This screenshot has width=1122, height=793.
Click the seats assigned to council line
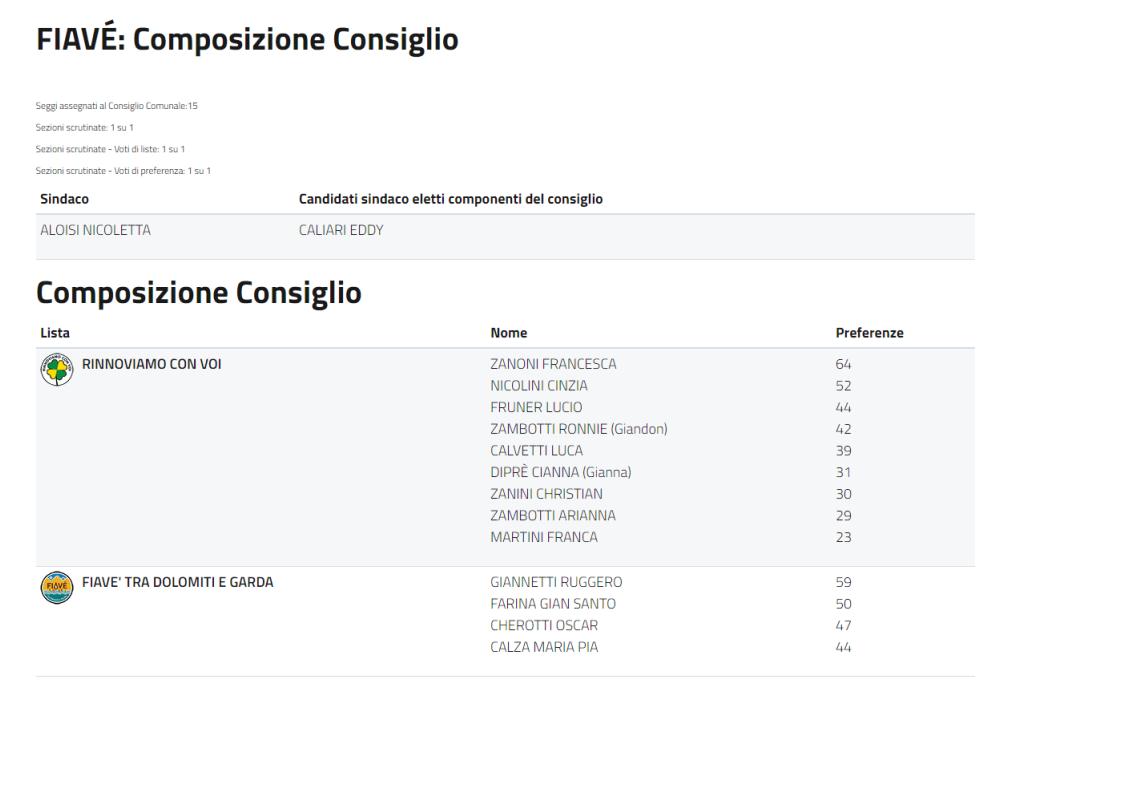pos(117,106)
